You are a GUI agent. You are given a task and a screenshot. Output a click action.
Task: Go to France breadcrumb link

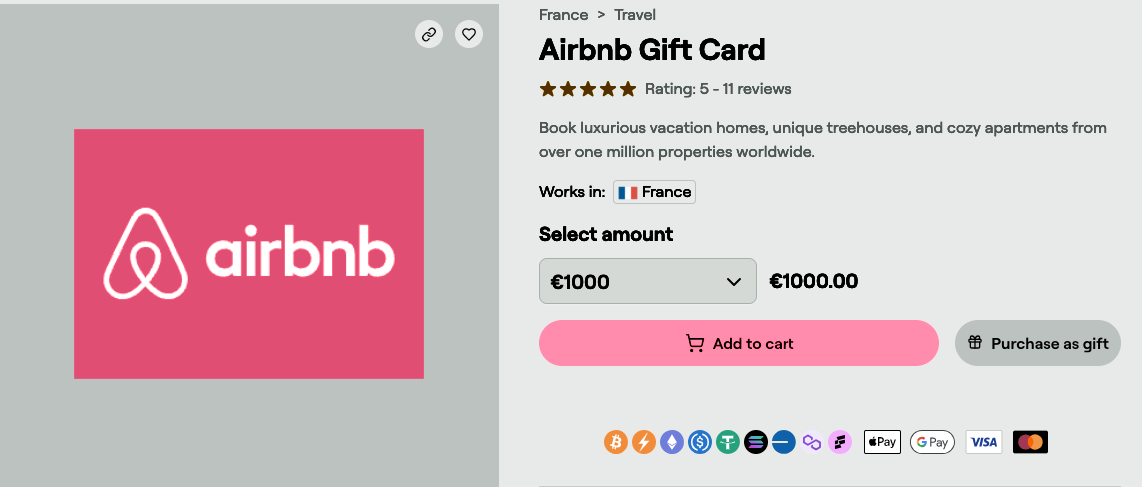(563, 15)
